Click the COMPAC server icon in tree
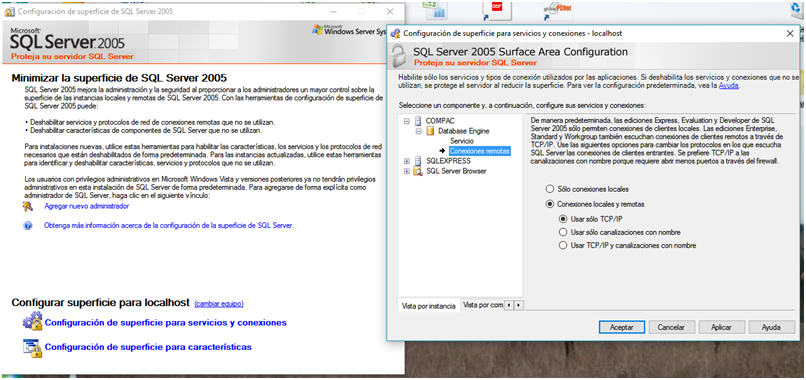Viewport: 806px width, 380px height. (x=417, y=121)
